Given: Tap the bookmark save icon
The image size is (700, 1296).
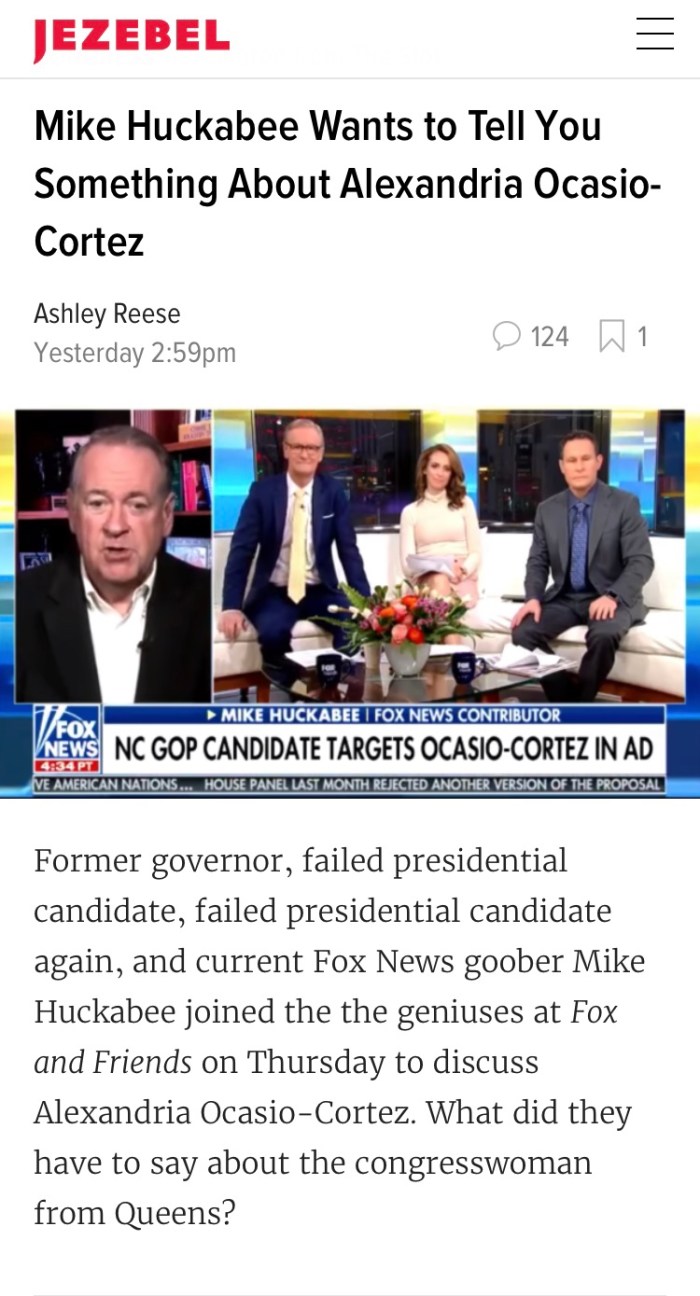Looking at the screenshot, I should tap(611, 337).
